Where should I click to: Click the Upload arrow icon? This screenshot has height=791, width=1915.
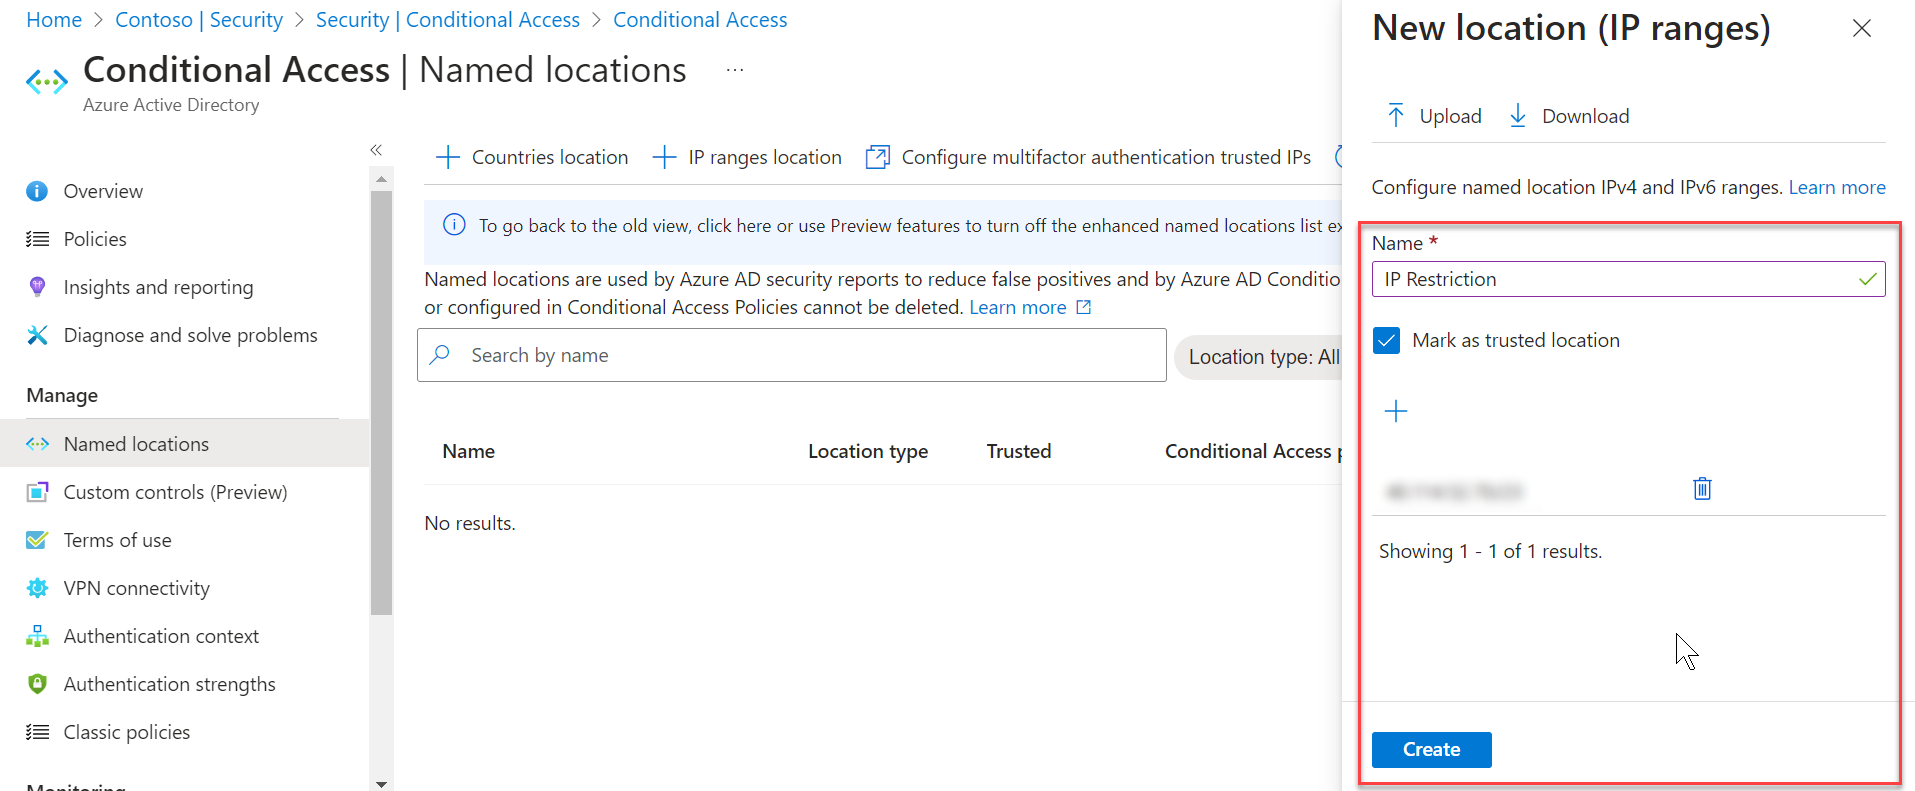1396,116
